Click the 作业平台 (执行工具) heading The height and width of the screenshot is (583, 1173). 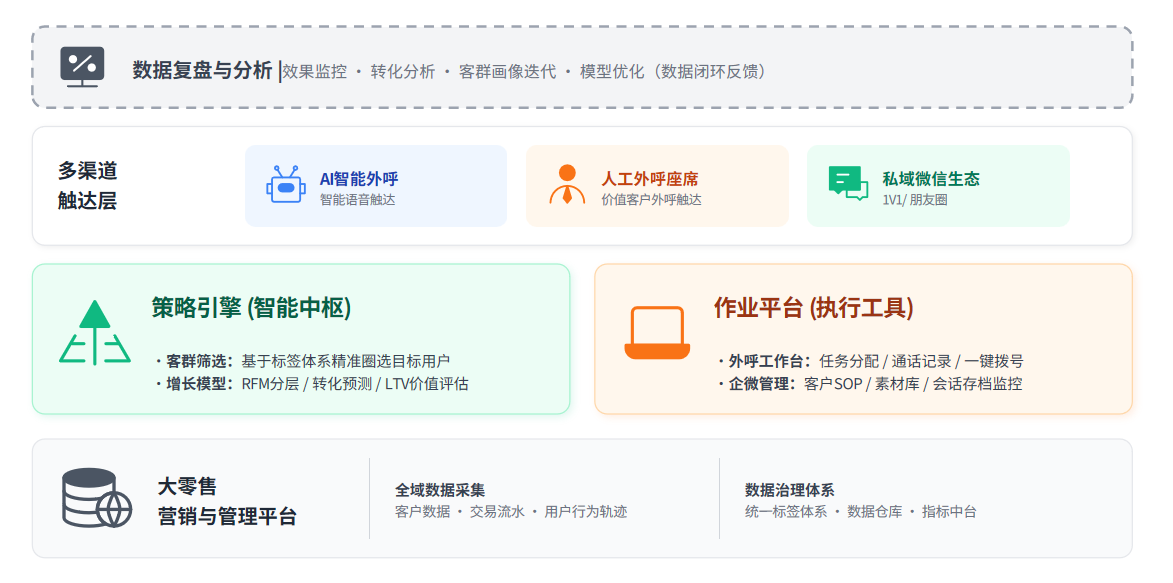(x=814, y=308)
